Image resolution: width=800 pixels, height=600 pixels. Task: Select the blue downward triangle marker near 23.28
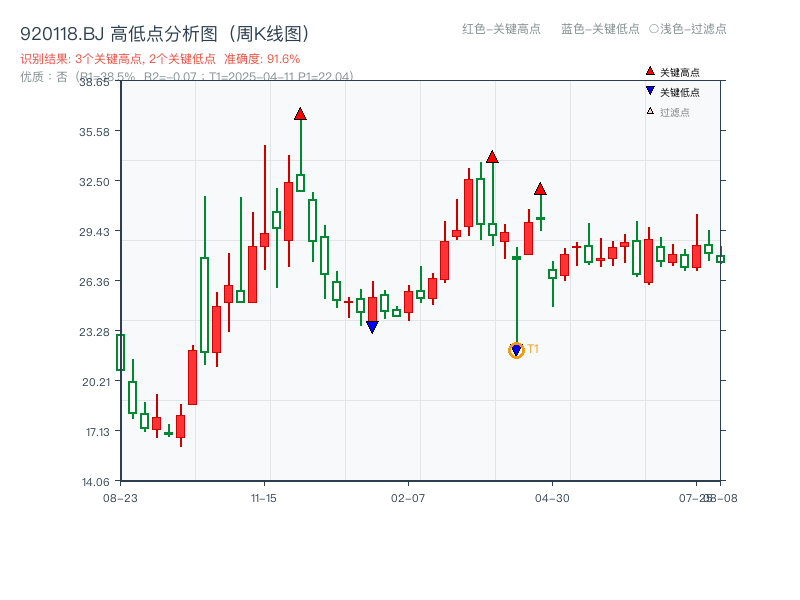click(372, 325)
